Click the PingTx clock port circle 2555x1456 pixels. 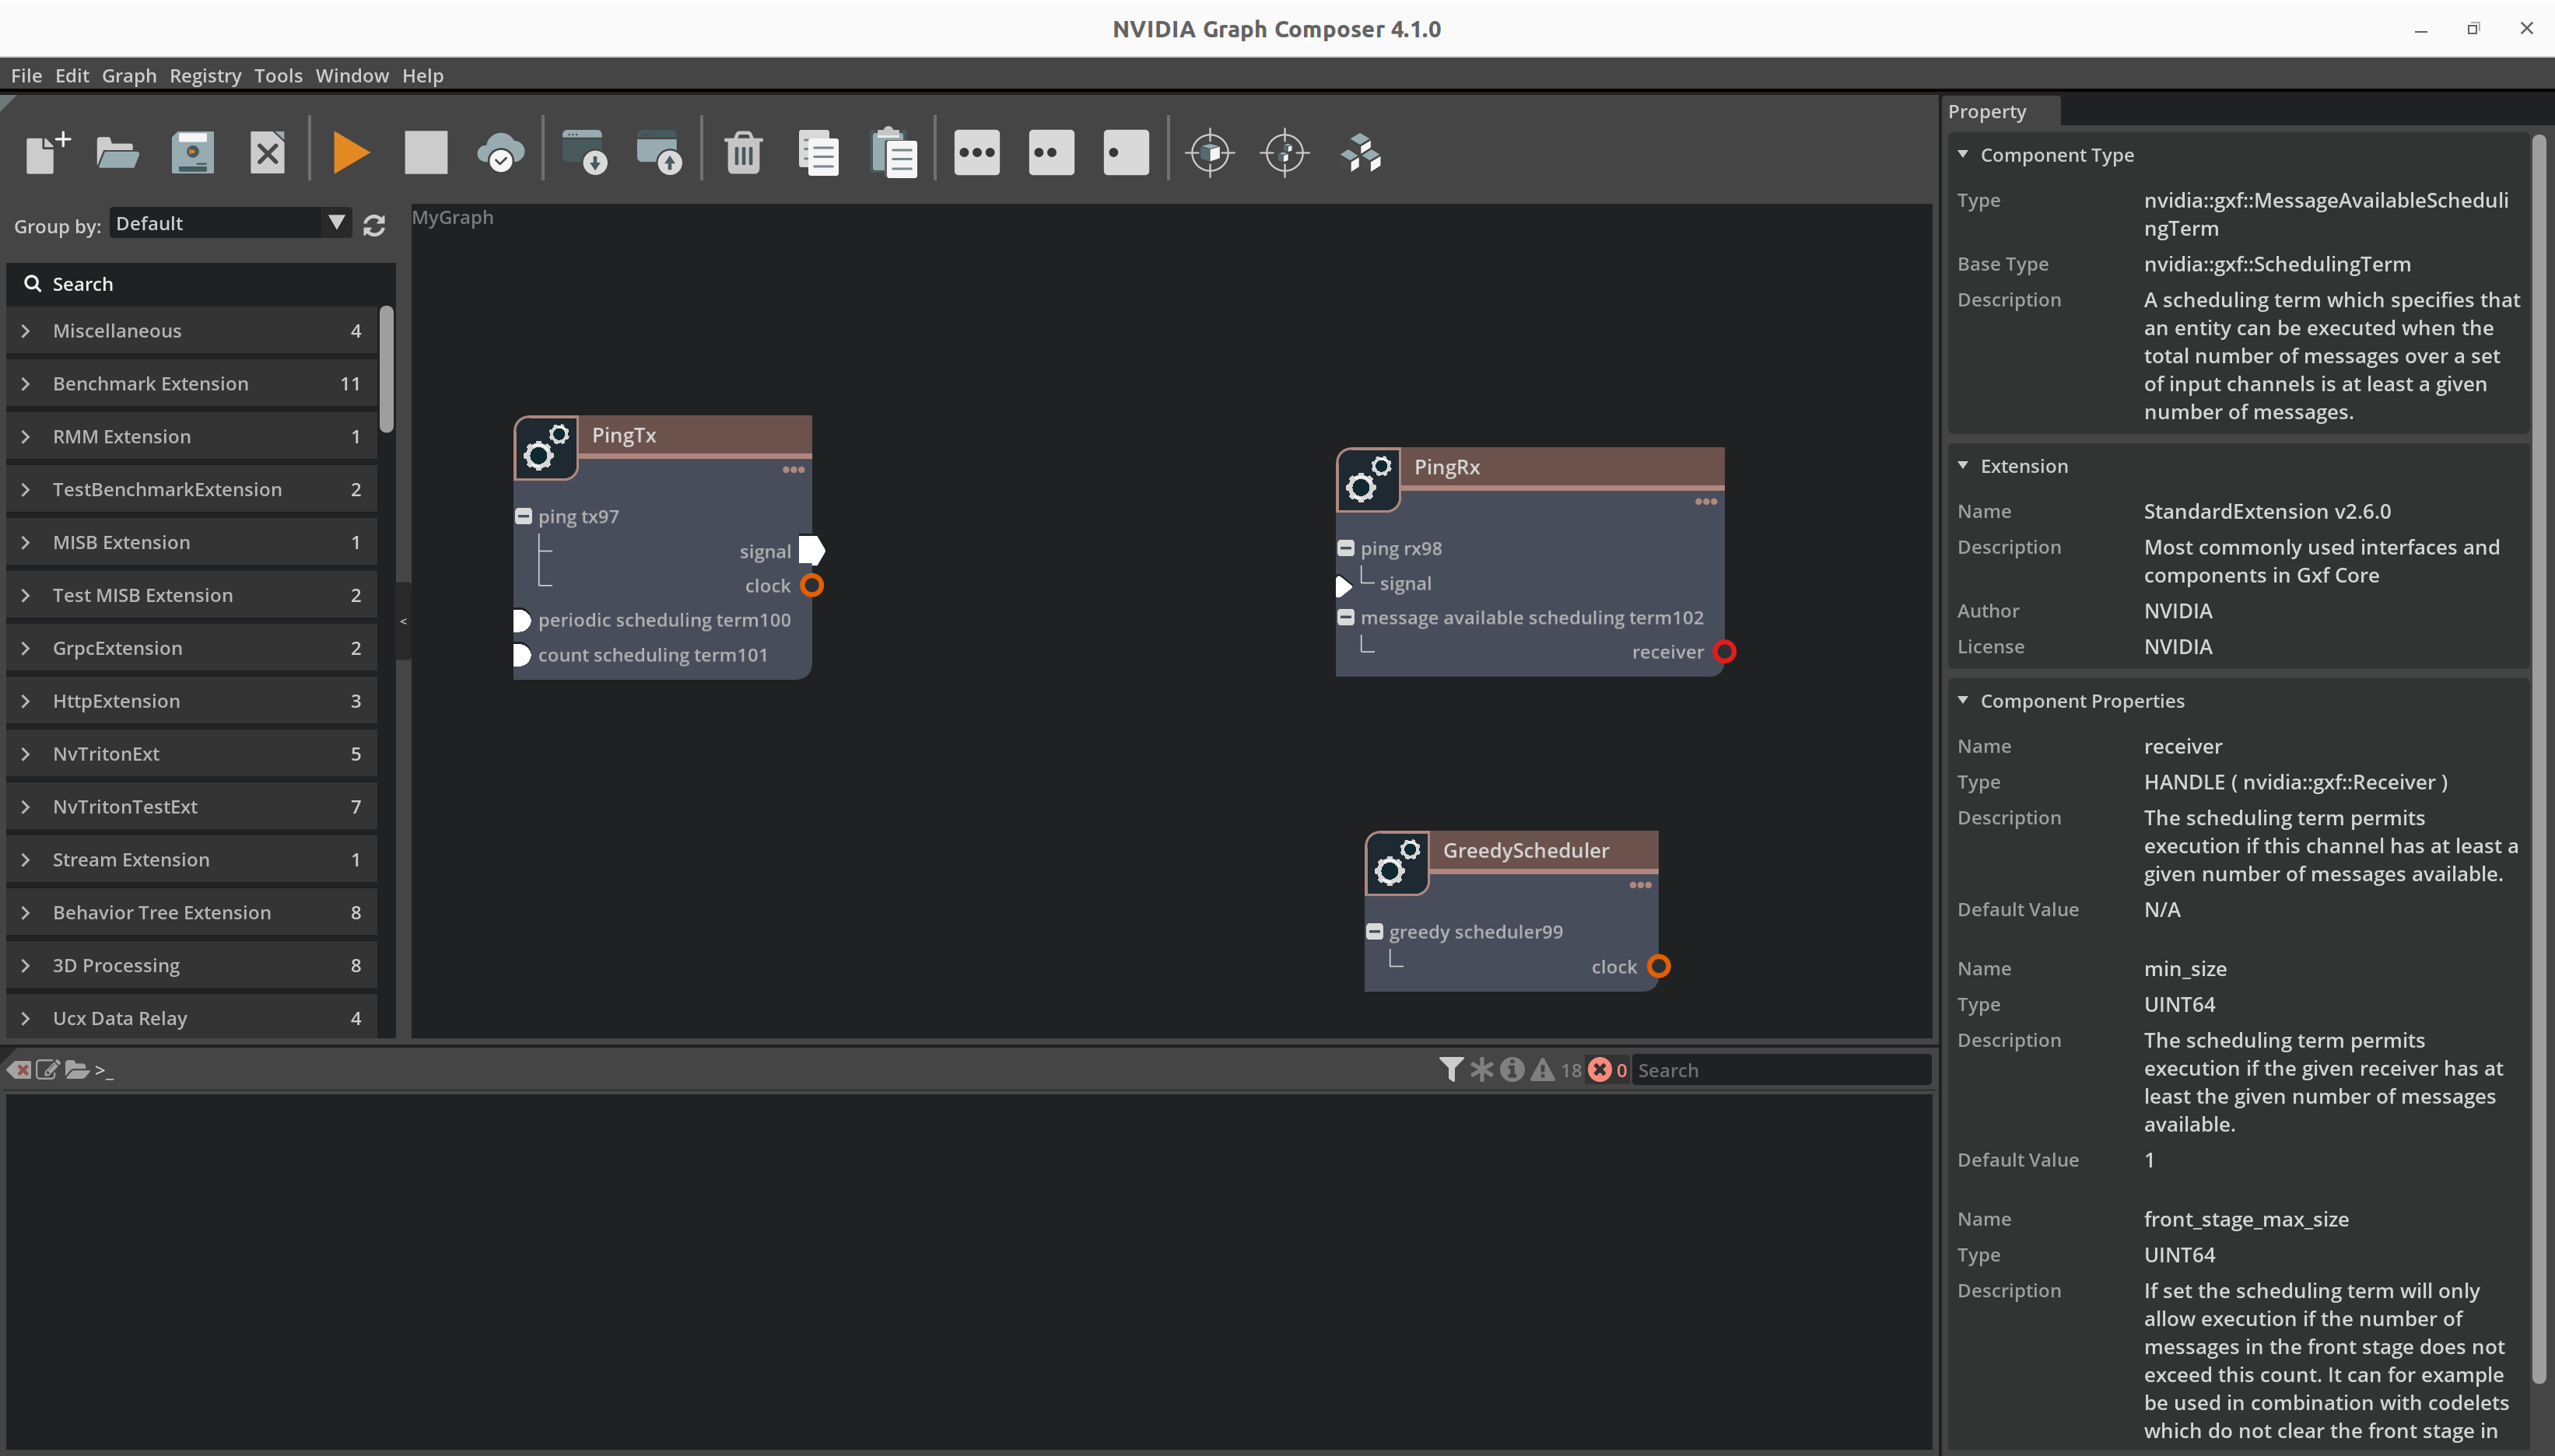[x=812, y=585]
